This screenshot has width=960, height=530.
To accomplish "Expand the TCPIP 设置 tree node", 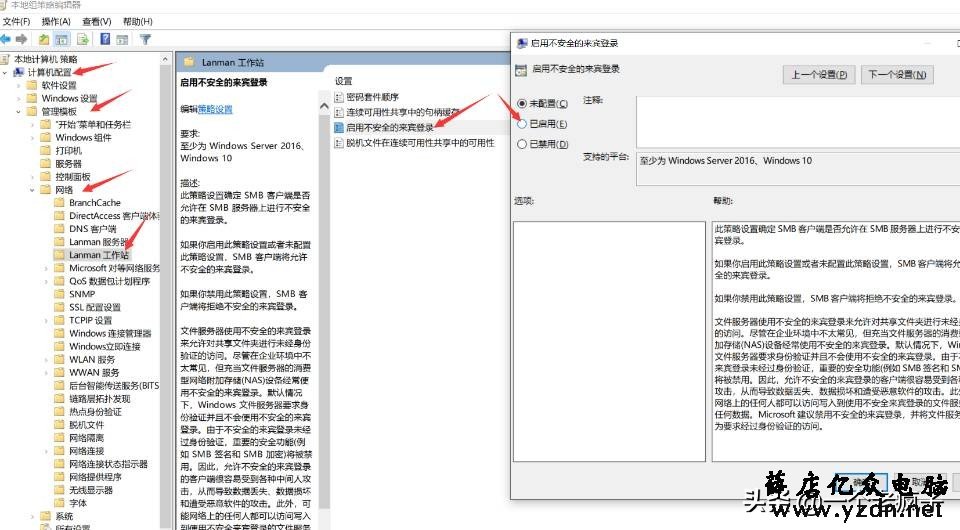I will pyautogui.click(x=47, y=320).
